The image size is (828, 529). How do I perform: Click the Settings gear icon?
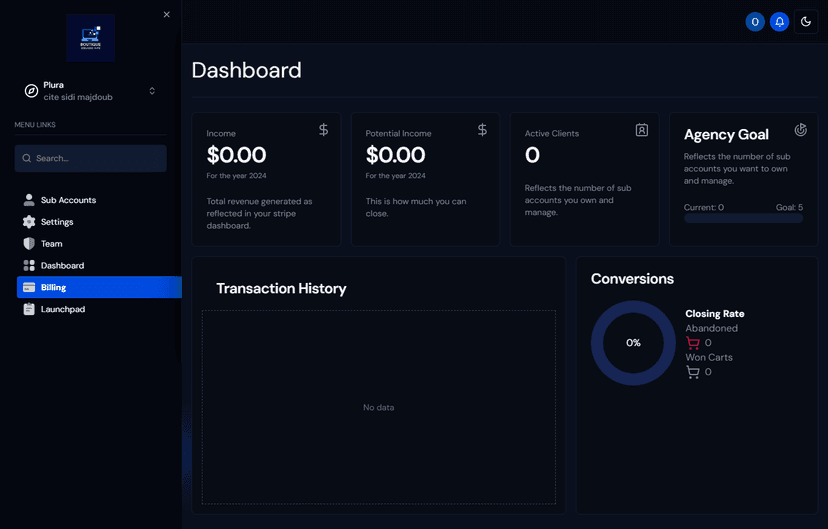coord(29,222)
